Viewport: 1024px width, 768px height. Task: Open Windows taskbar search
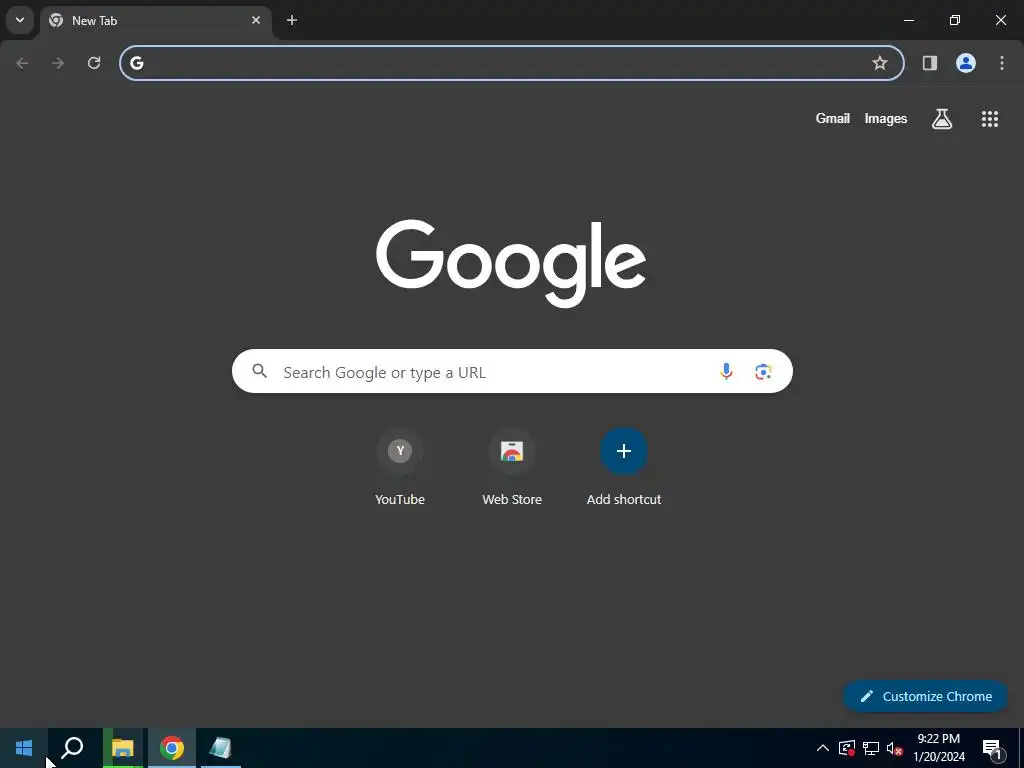[72, 748]
